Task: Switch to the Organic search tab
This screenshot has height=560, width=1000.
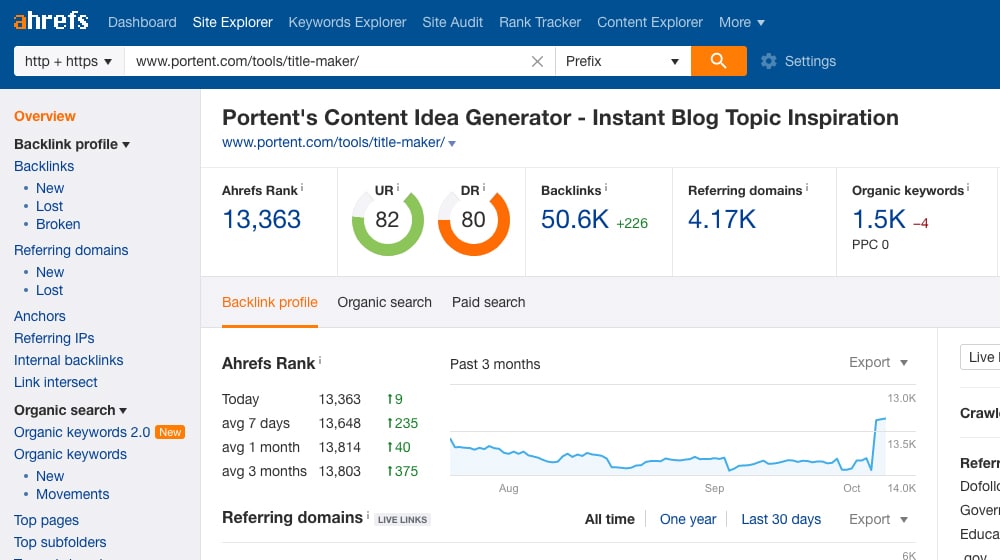Action: coord(385,302)
